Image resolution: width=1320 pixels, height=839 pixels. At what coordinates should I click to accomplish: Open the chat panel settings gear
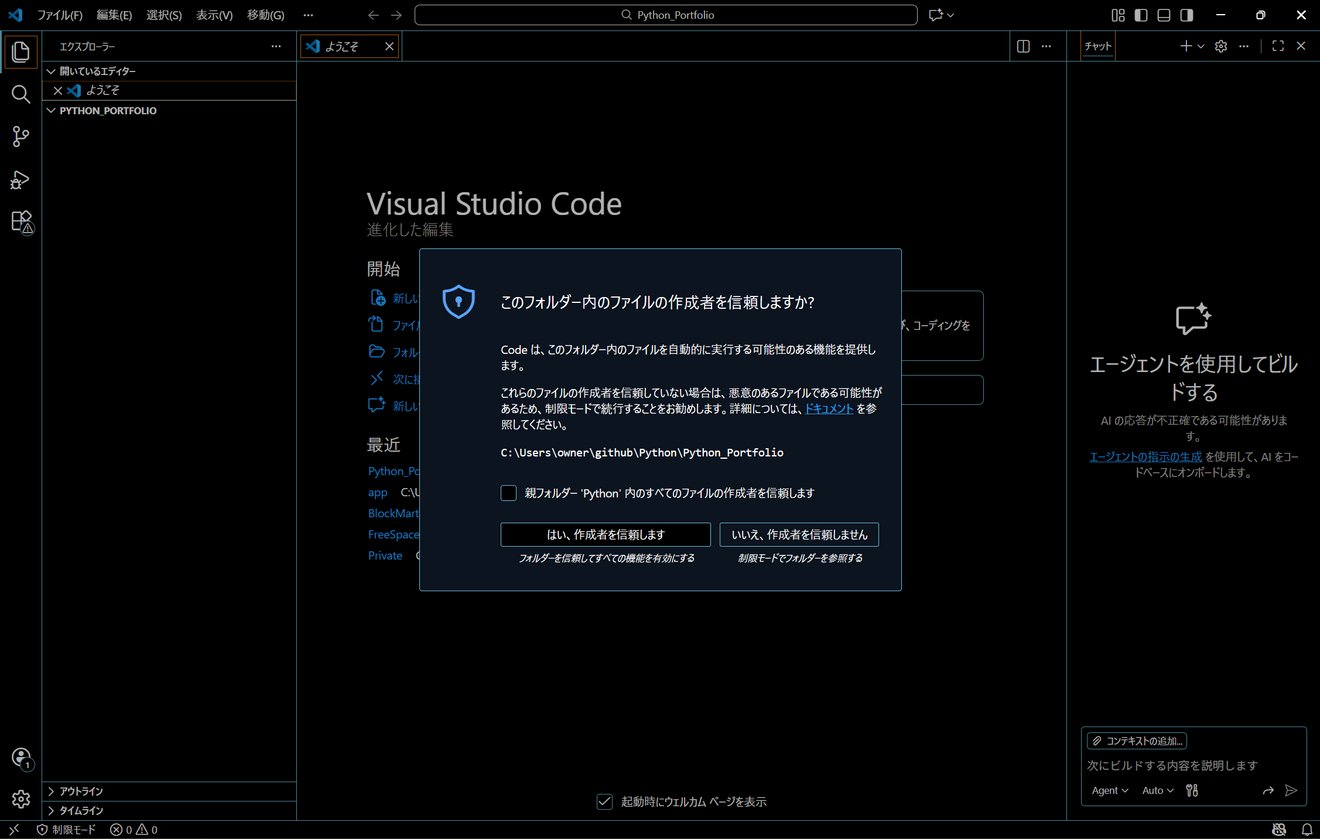(x=1221, y=46)
